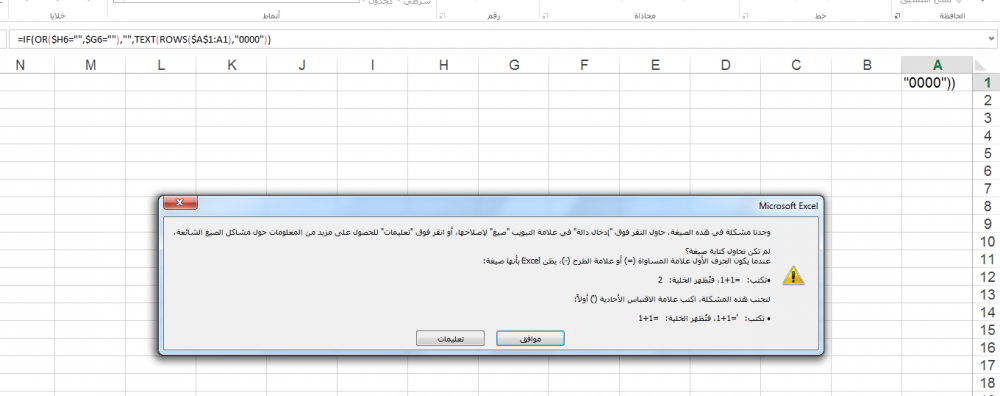Select column G header
Viewport: 1000px width, 396px height.
click(514, 64)
